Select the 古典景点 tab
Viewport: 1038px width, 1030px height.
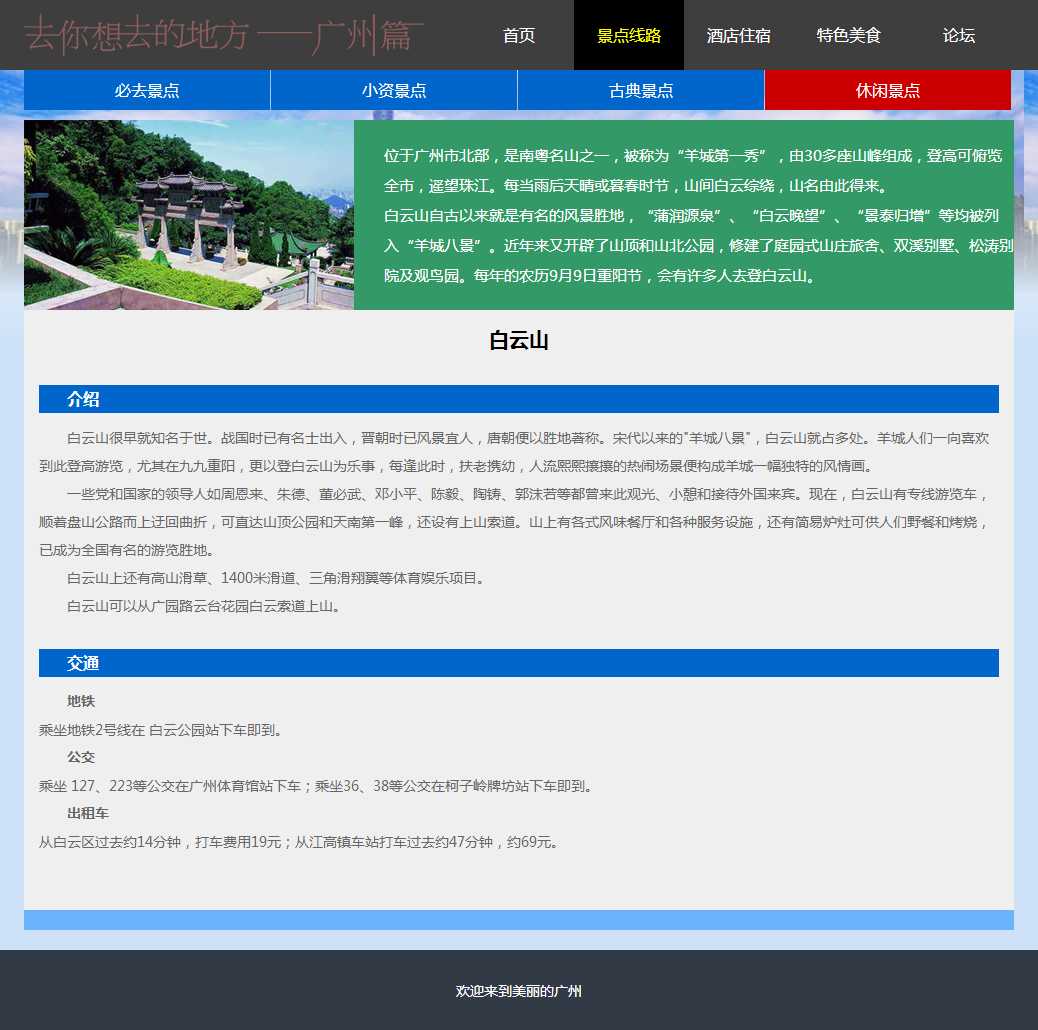click(641, 91)
